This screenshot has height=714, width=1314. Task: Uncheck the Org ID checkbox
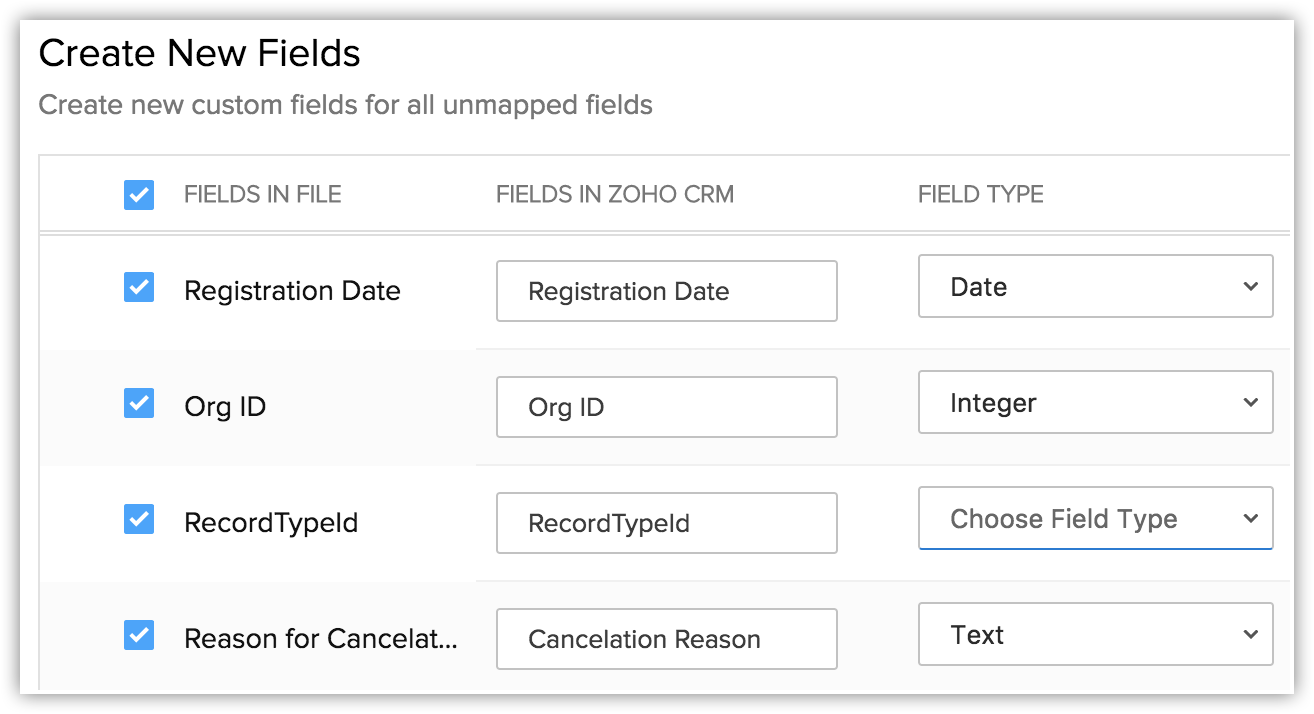(139, 404)
